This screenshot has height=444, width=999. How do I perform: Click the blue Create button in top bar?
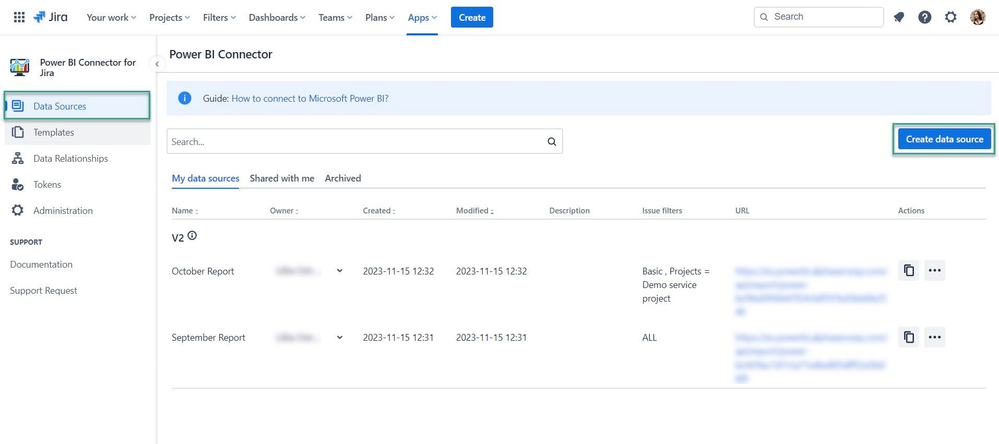pos(471,17)
